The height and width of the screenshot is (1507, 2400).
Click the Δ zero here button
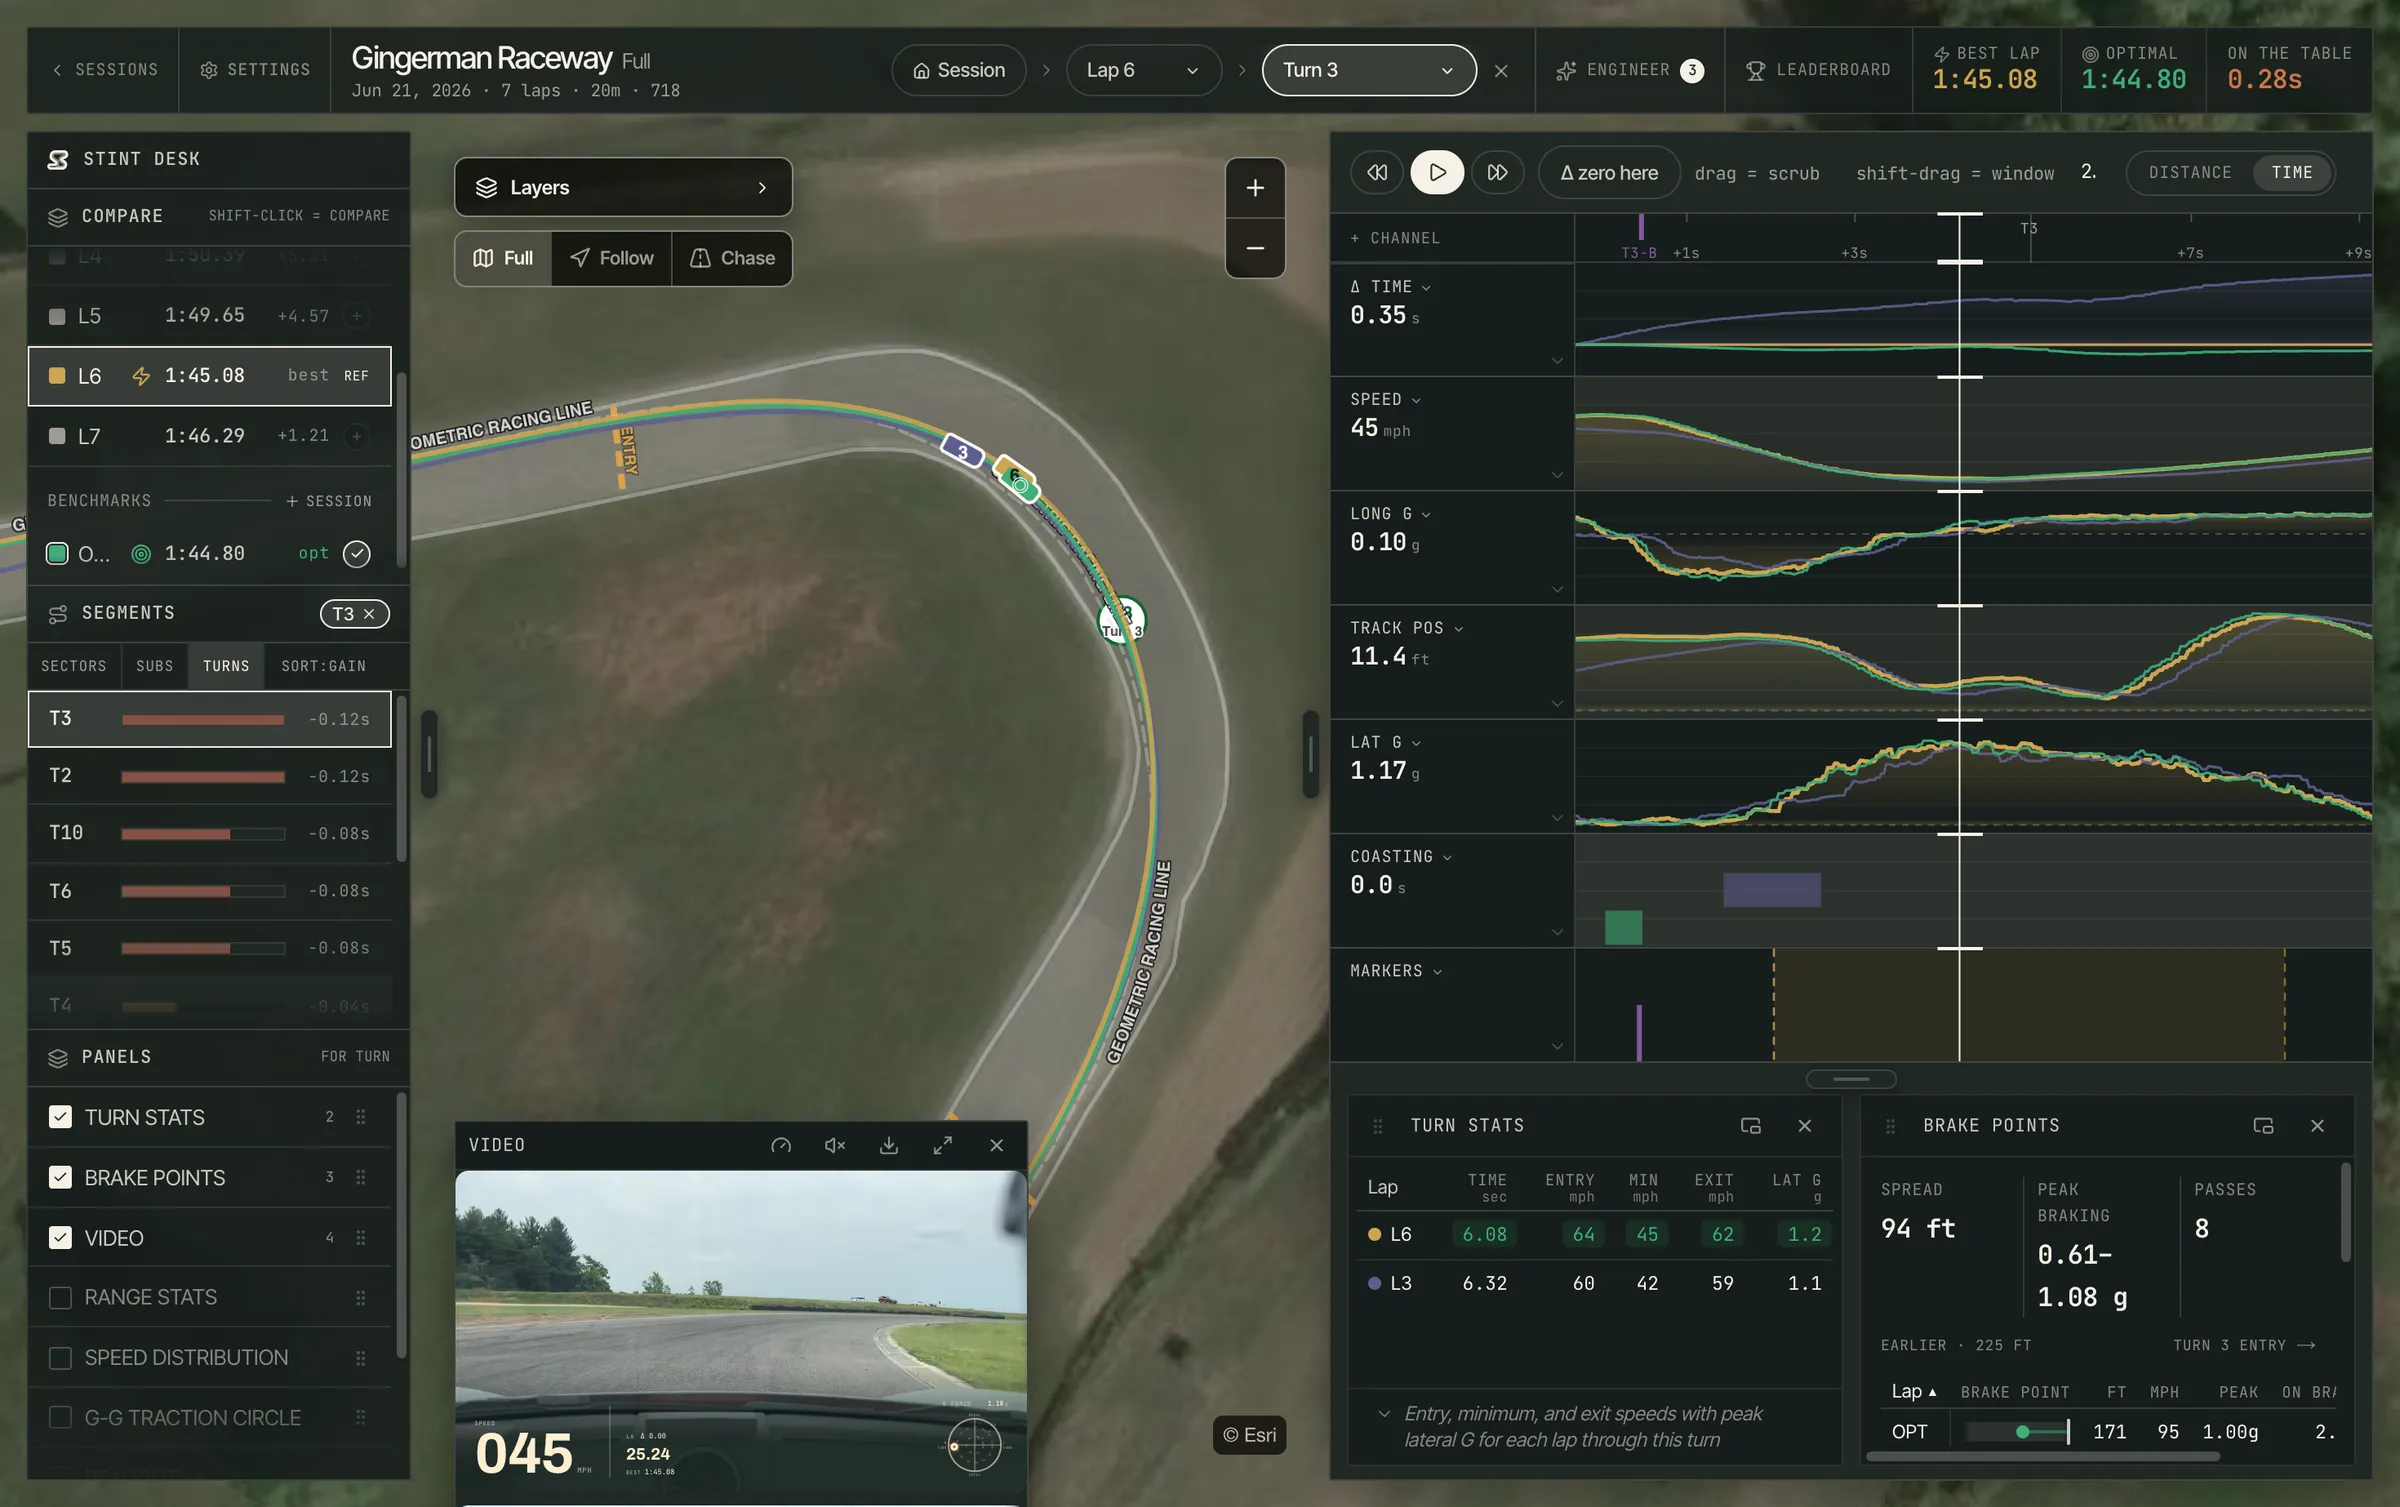point(1609,172)
